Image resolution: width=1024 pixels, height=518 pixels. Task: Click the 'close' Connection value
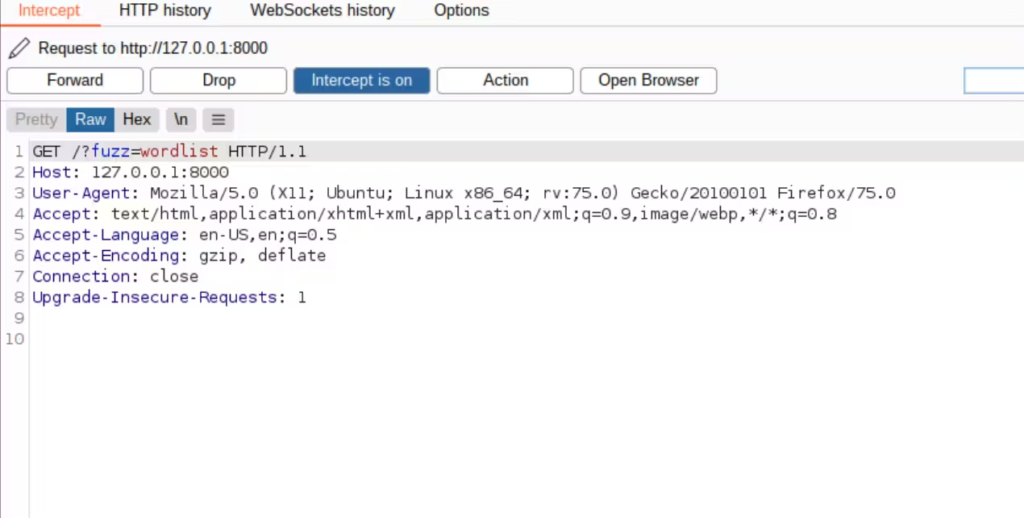174,276
